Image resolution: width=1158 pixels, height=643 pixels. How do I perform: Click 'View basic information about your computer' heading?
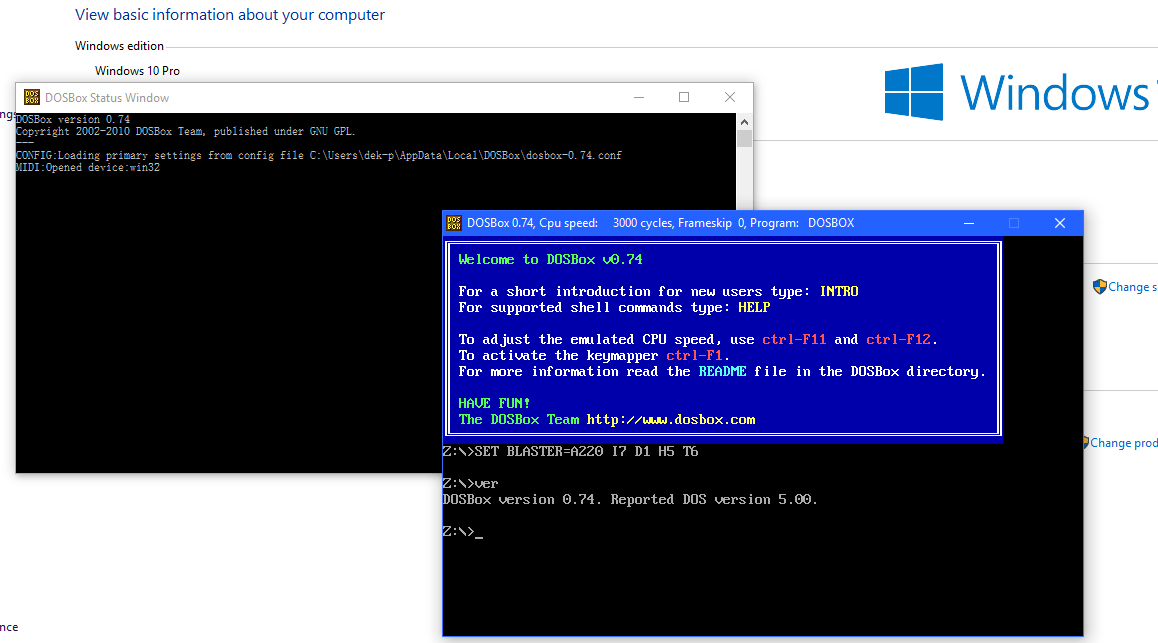230,15
